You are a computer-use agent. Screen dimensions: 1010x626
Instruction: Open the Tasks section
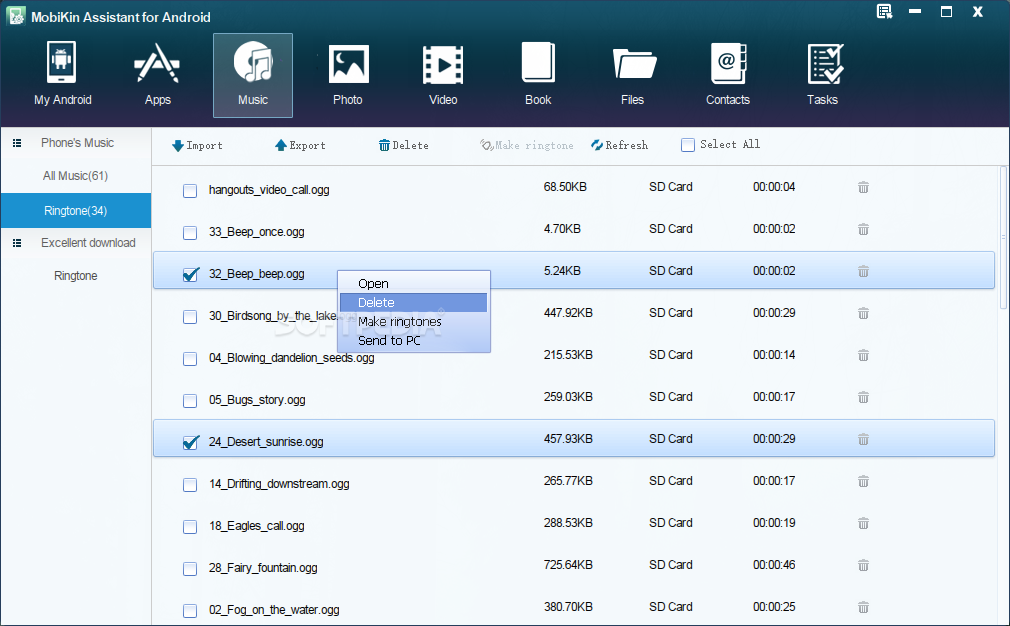tap(823, 74)
